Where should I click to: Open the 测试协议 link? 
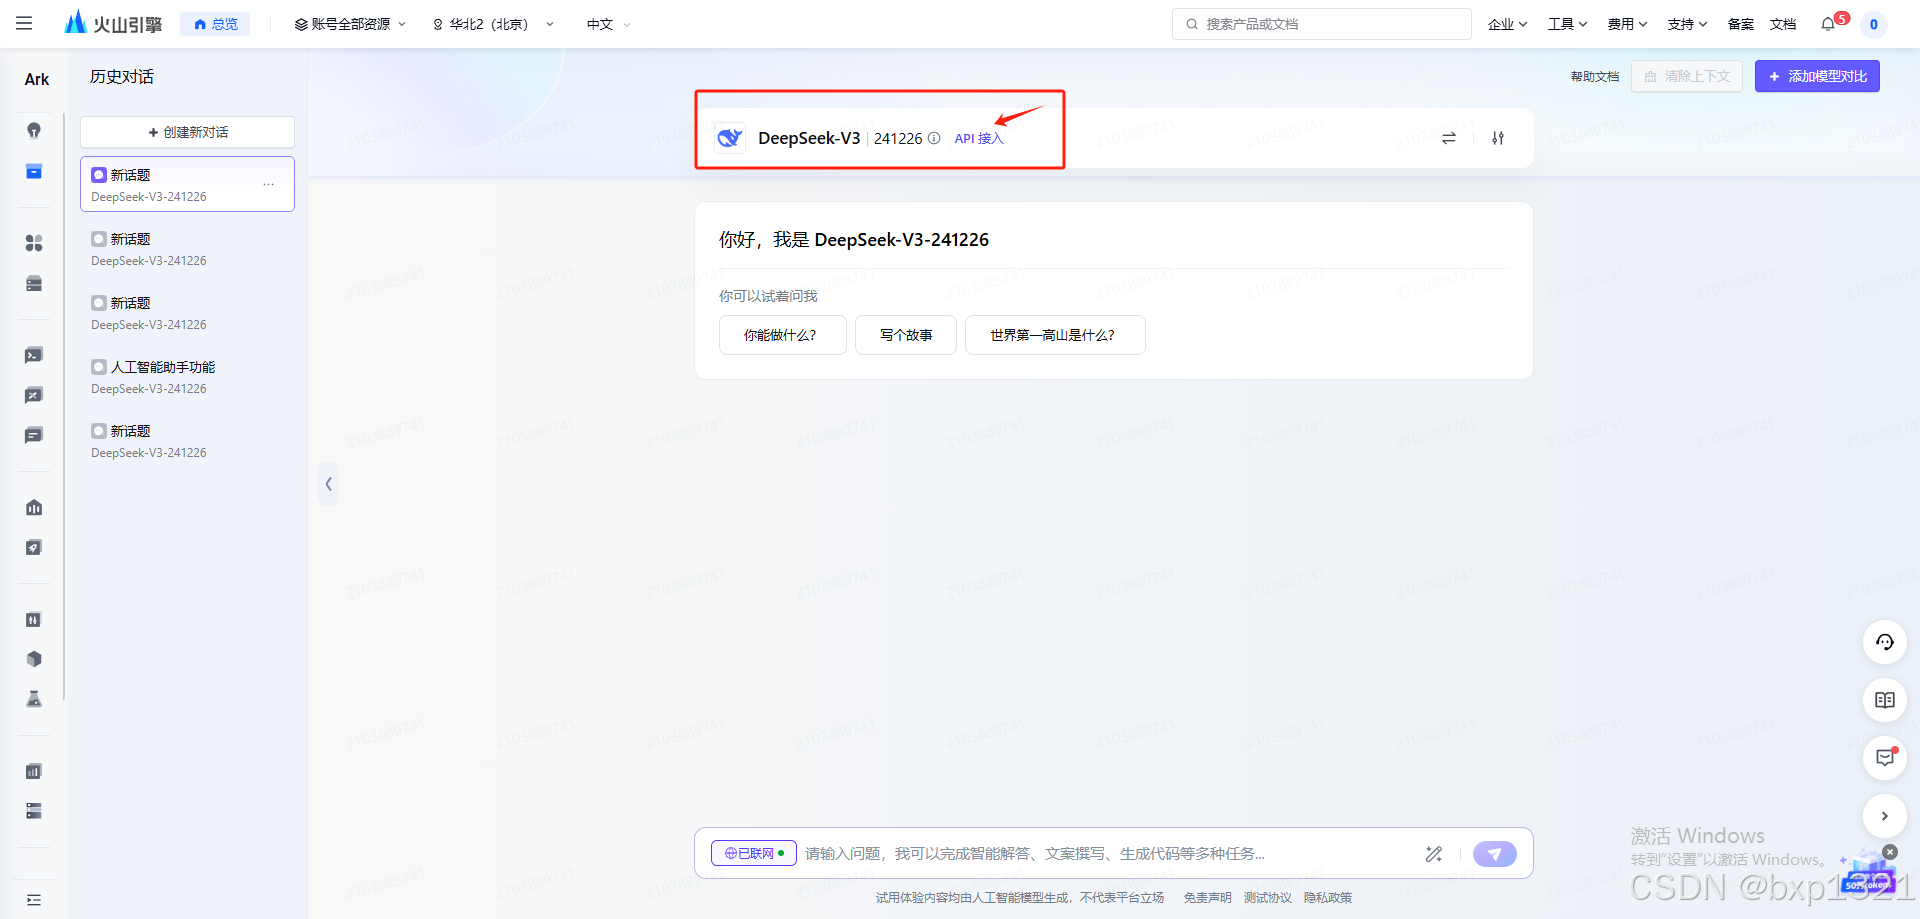[1267, 897]
